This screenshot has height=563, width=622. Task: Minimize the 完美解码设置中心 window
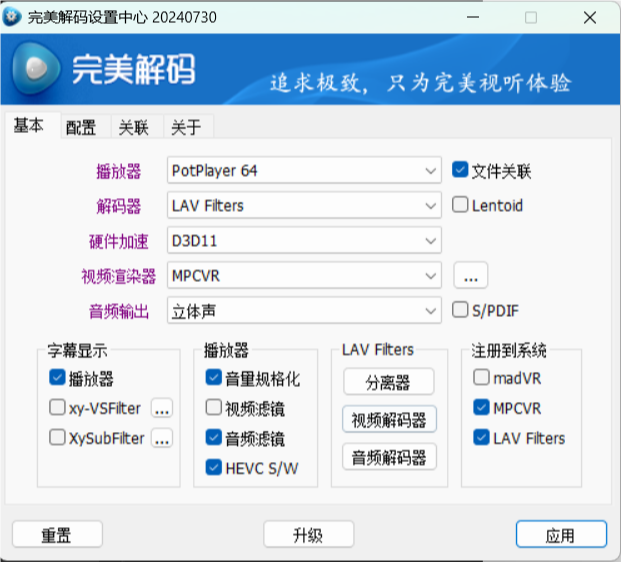(x=473, y=17)
